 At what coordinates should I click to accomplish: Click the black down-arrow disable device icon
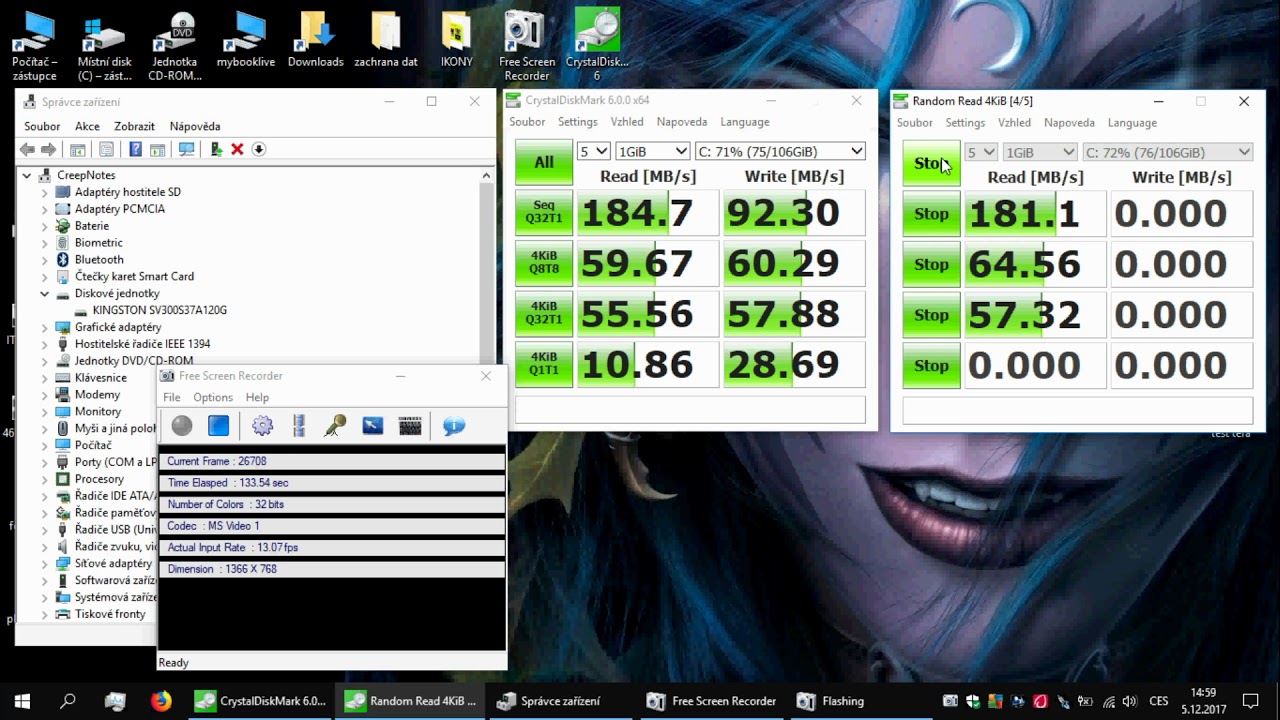tap(258, 149)
